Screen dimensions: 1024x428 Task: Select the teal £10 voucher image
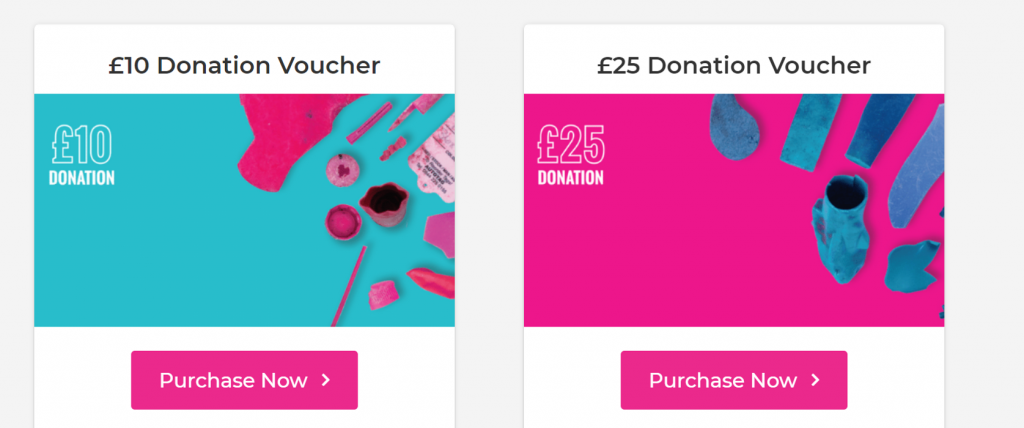(244, 210)
